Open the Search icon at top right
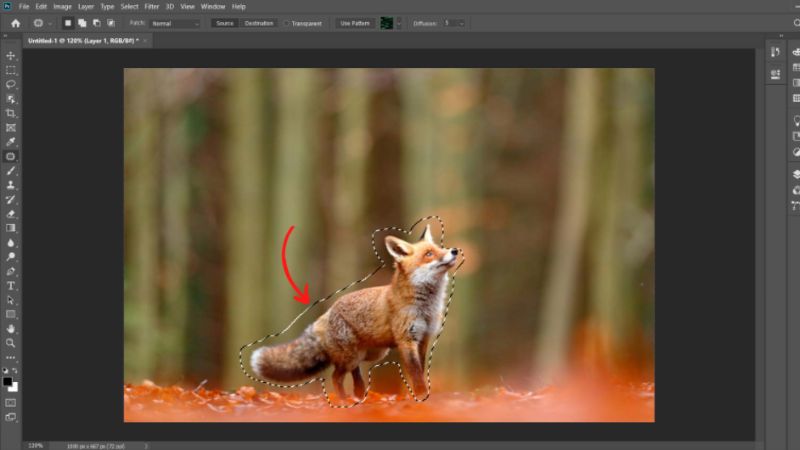800x450 pixels. (x=796, y=23)
